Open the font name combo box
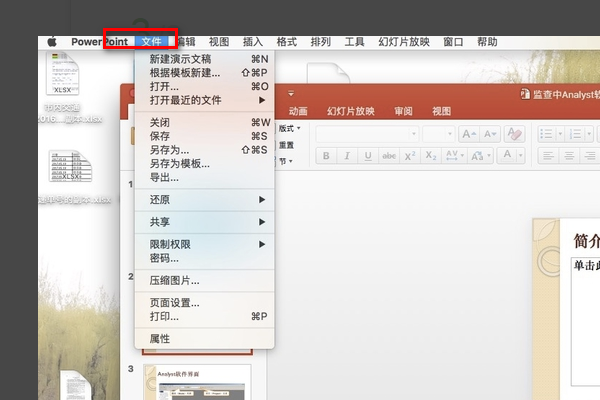This screenshot has height=400, width=600. tap(367, 134)
